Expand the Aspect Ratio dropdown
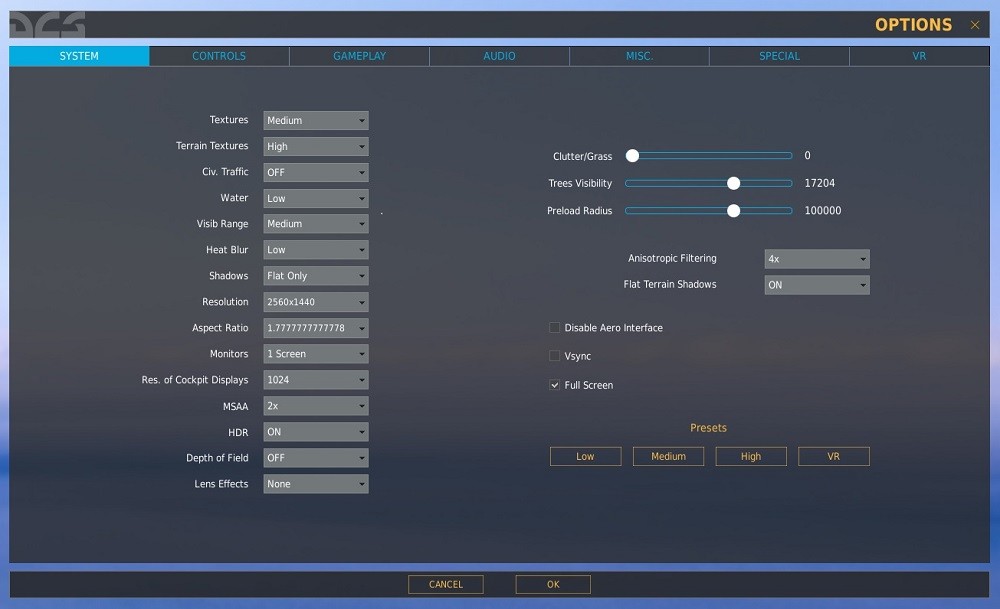 pos(316,328)
